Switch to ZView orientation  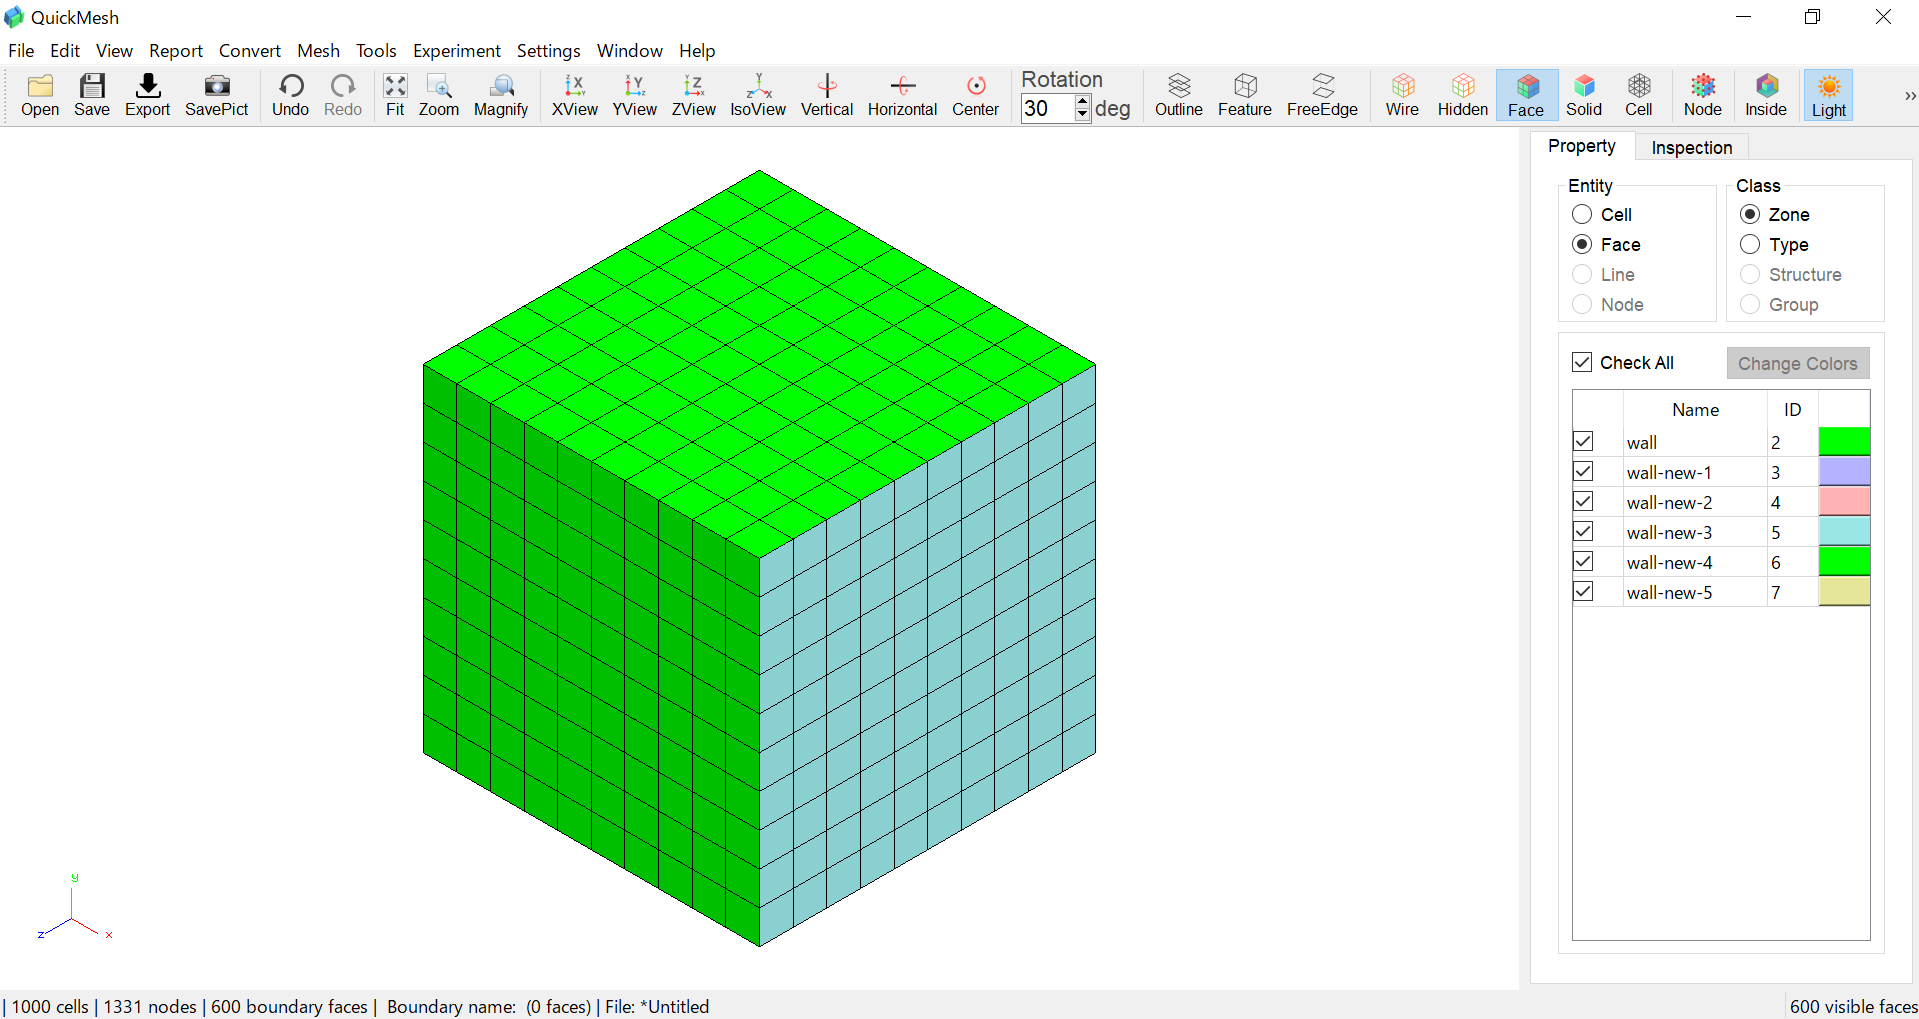click(x=694, y=96)
